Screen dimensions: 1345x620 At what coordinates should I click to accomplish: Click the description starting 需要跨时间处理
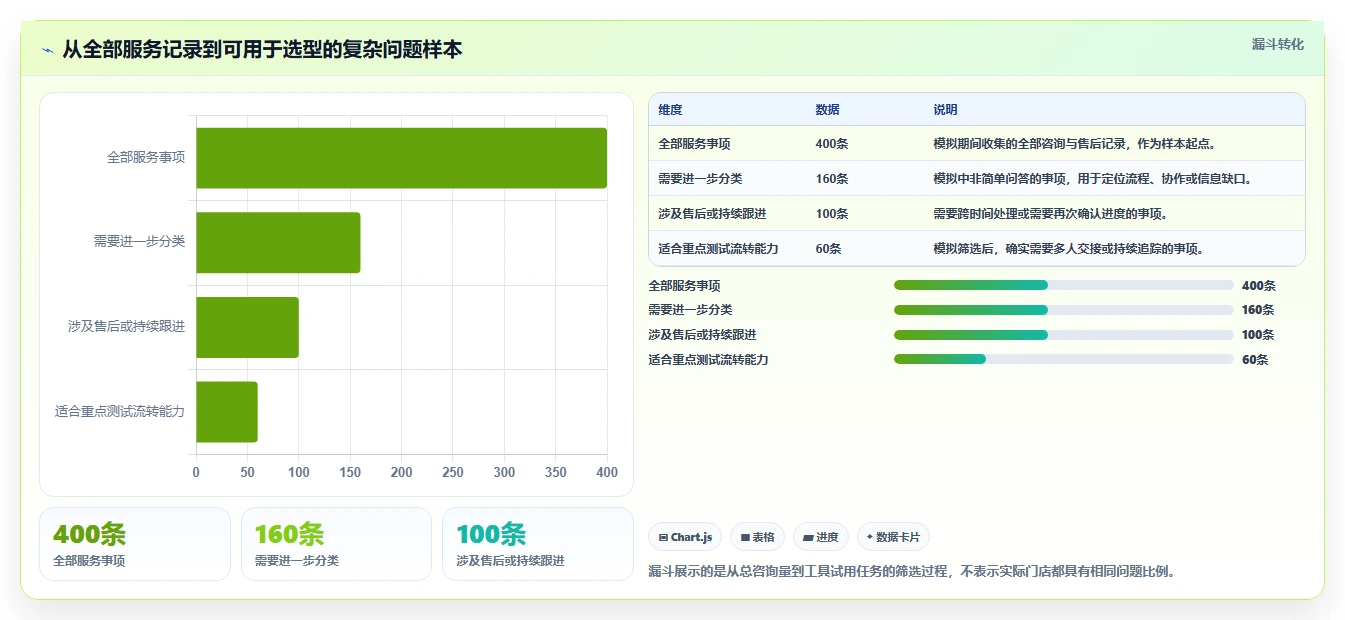[1050, 214]
